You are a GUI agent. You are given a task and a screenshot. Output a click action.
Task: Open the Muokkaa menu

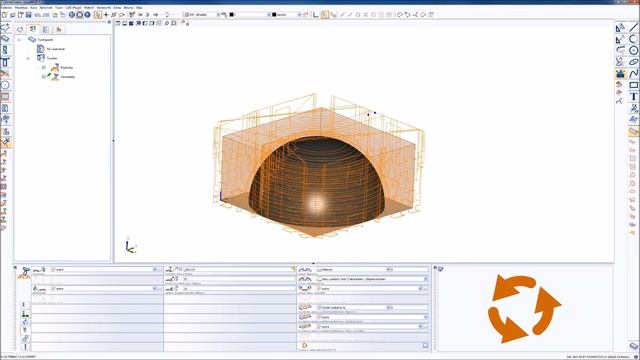tap(21, 7)
